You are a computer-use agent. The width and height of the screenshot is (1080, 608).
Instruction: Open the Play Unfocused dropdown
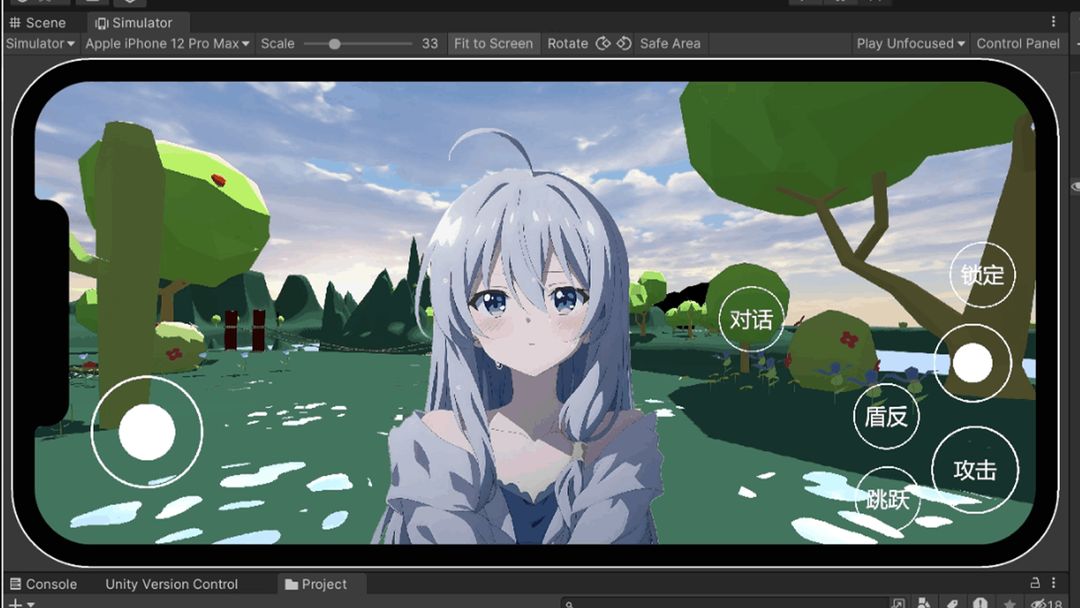point(911,43)
